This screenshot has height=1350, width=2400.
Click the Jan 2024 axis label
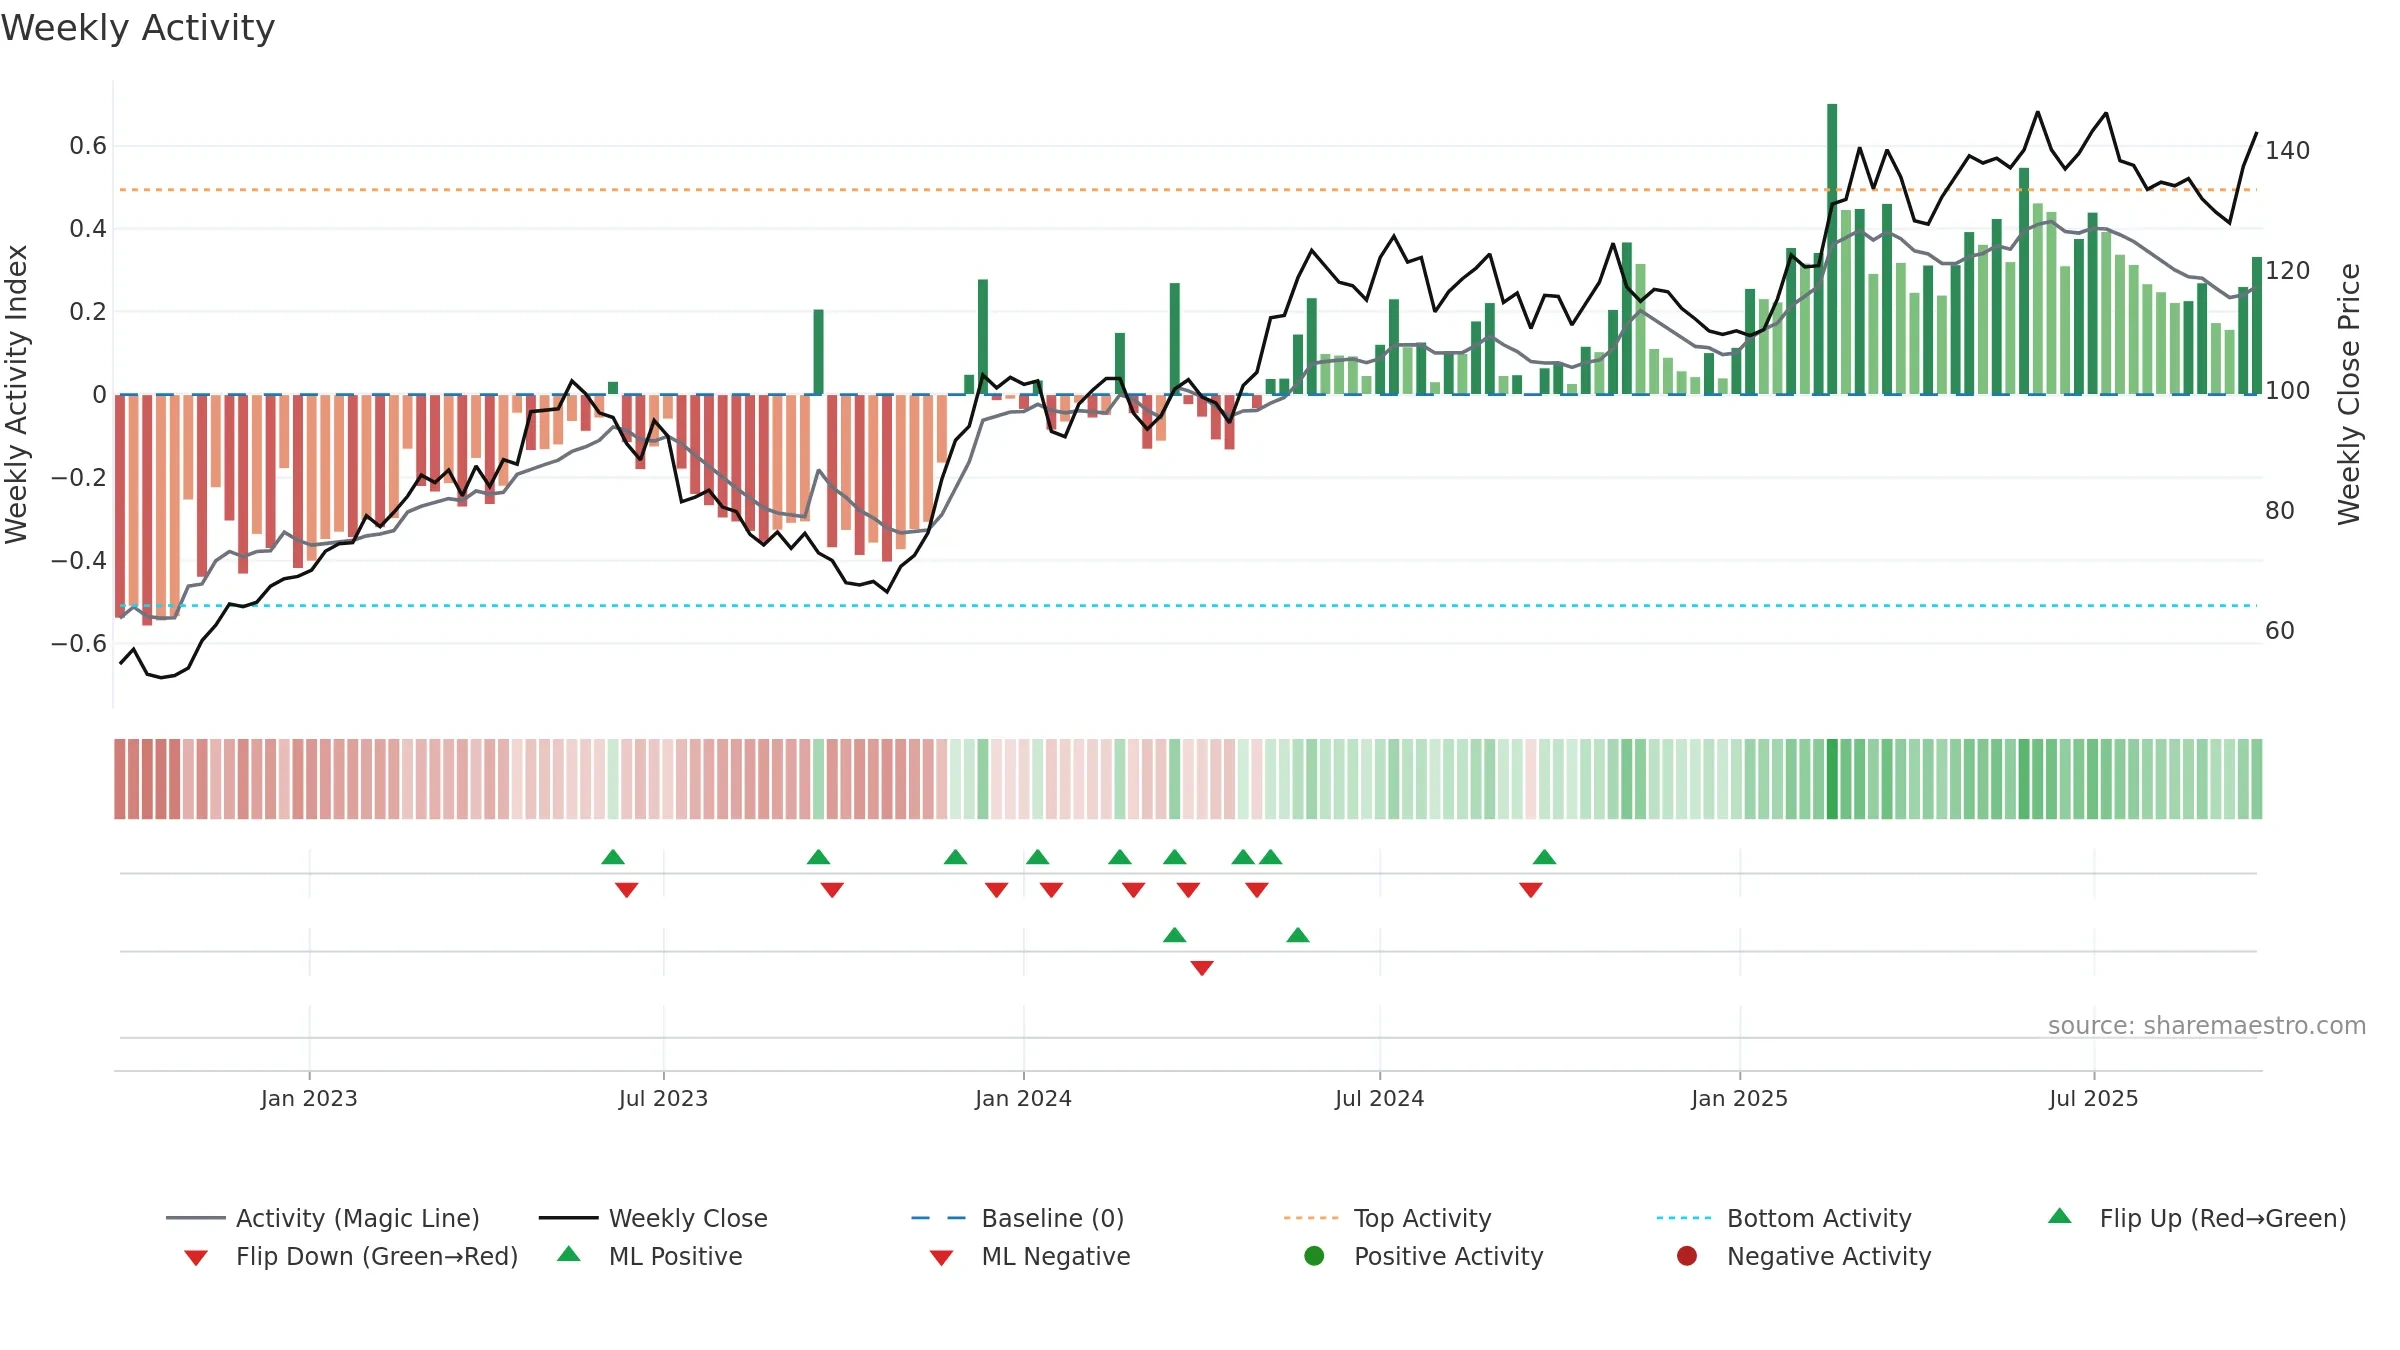point(1023,1098)
